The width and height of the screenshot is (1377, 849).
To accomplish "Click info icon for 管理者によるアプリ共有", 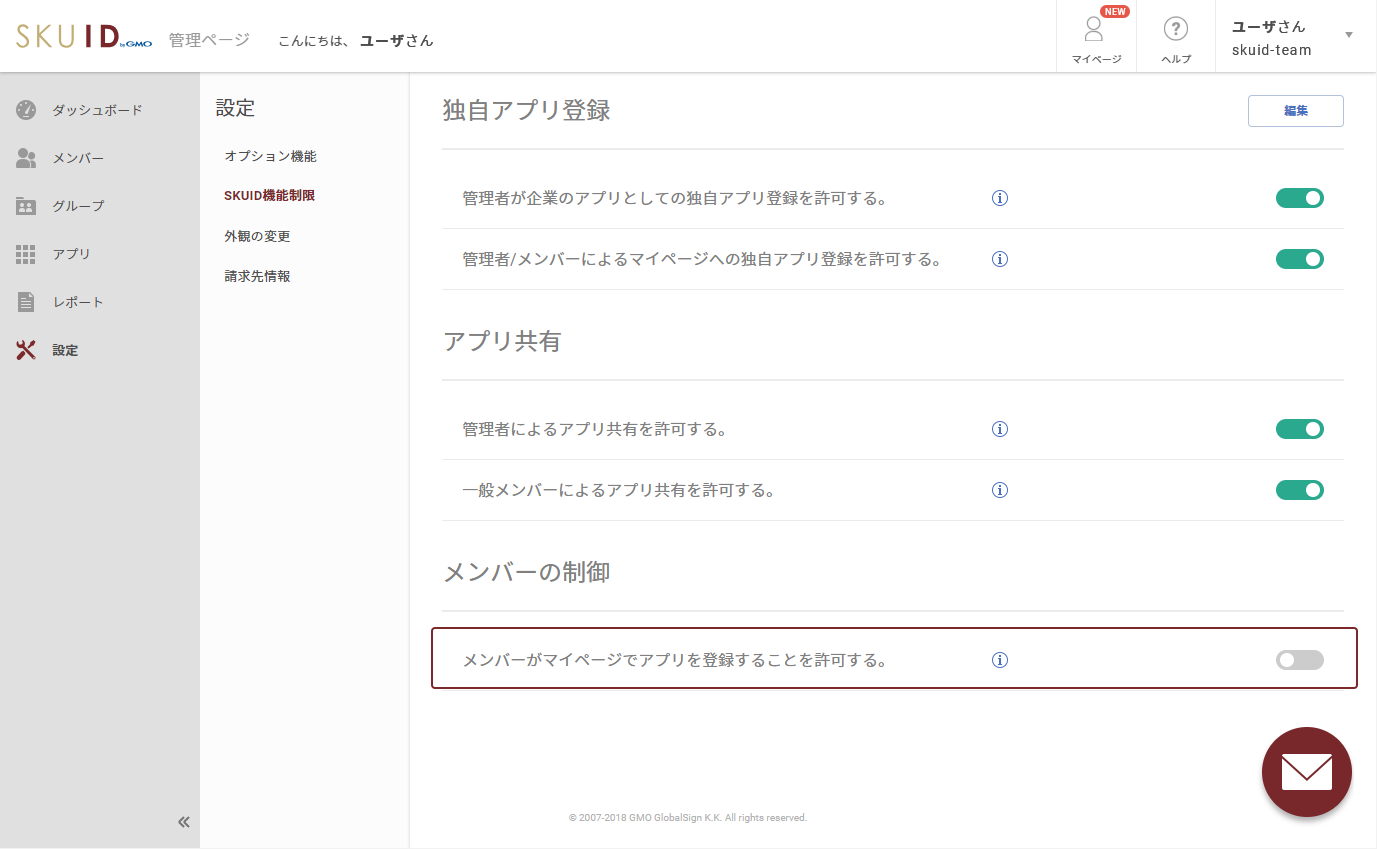I will [999, 429].
